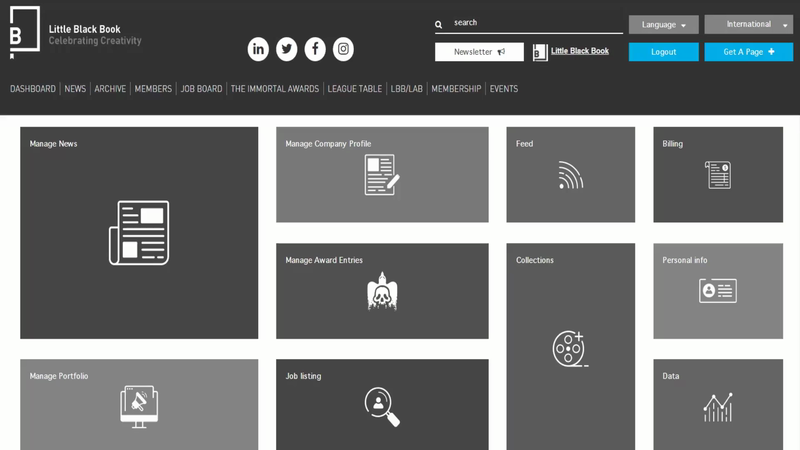Open the Members menu item
This screenshot has height=450, width=800.
click(153, 89)
